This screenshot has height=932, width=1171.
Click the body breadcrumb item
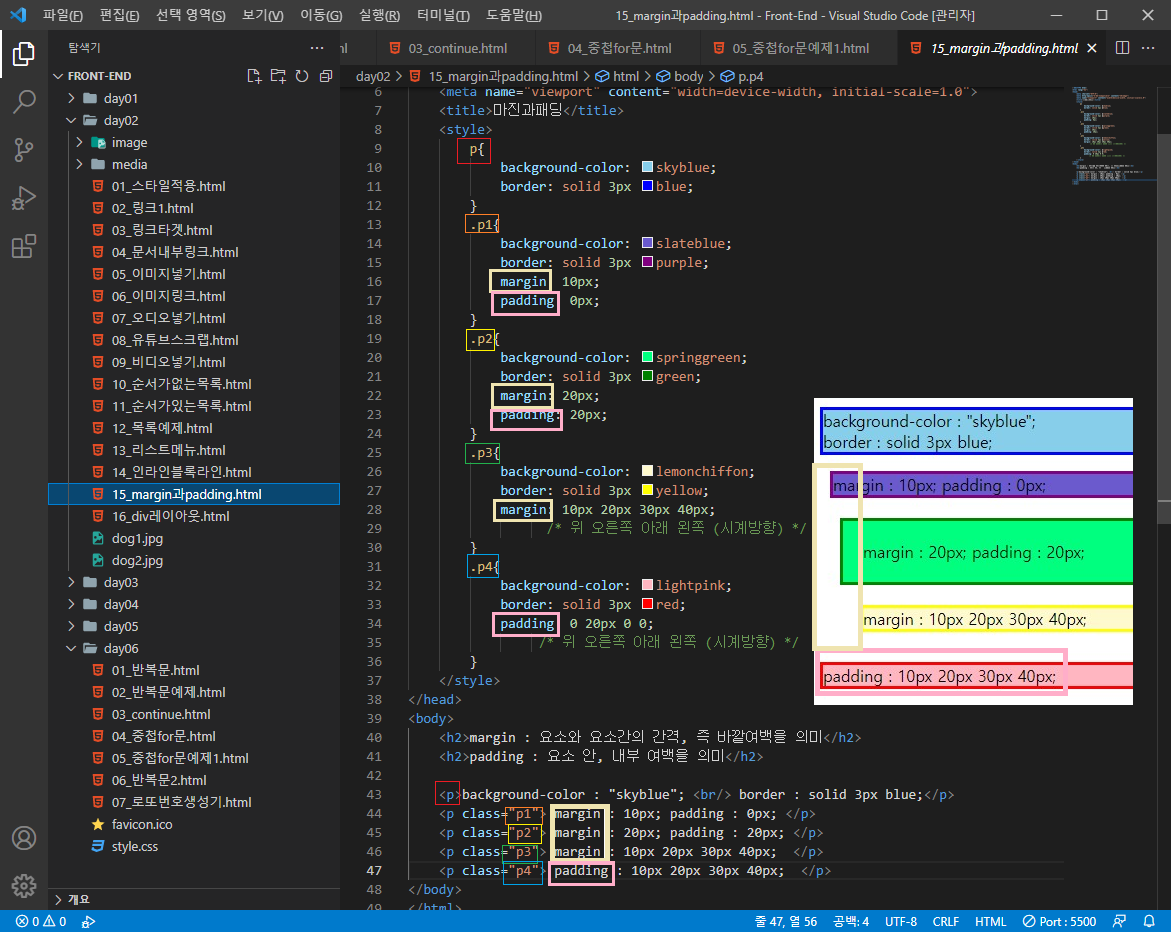coord(680,76)
